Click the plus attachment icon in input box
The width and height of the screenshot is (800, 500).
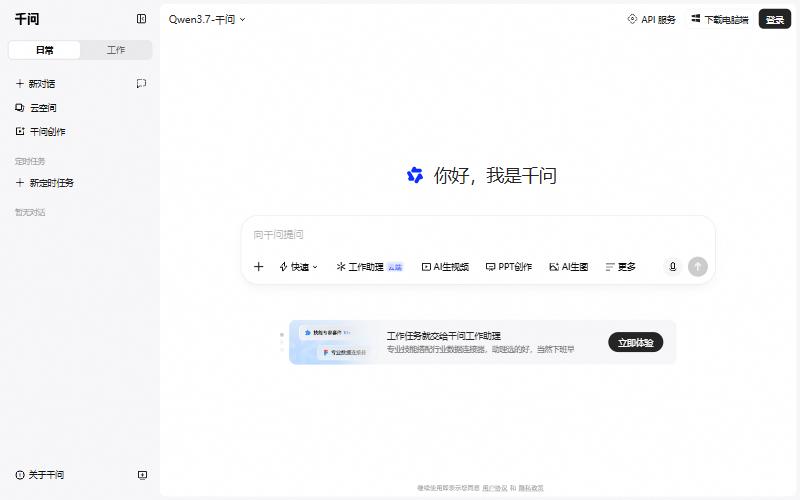pos(259,266)
